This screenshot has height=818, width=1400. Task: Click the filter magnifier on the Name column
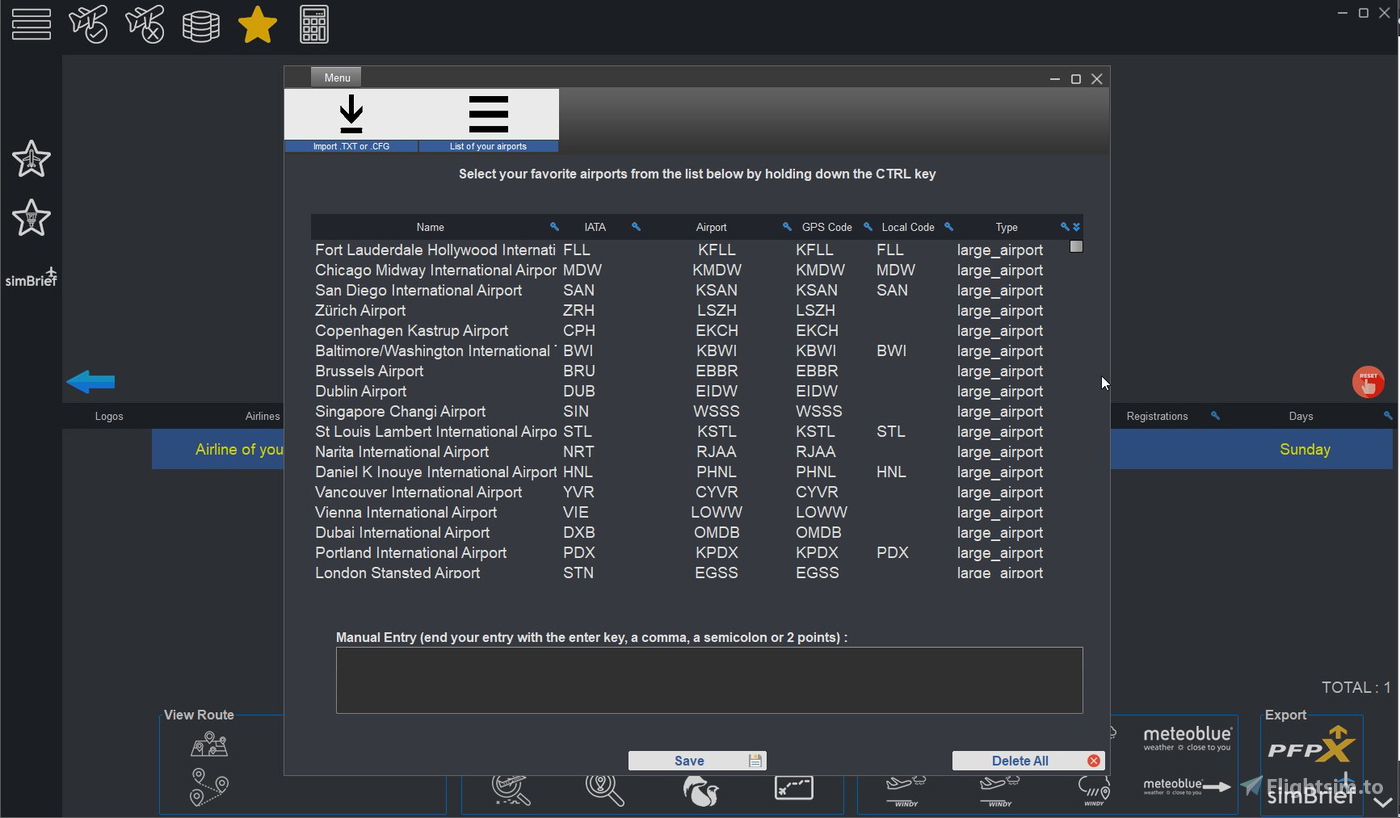pos(554,227)
